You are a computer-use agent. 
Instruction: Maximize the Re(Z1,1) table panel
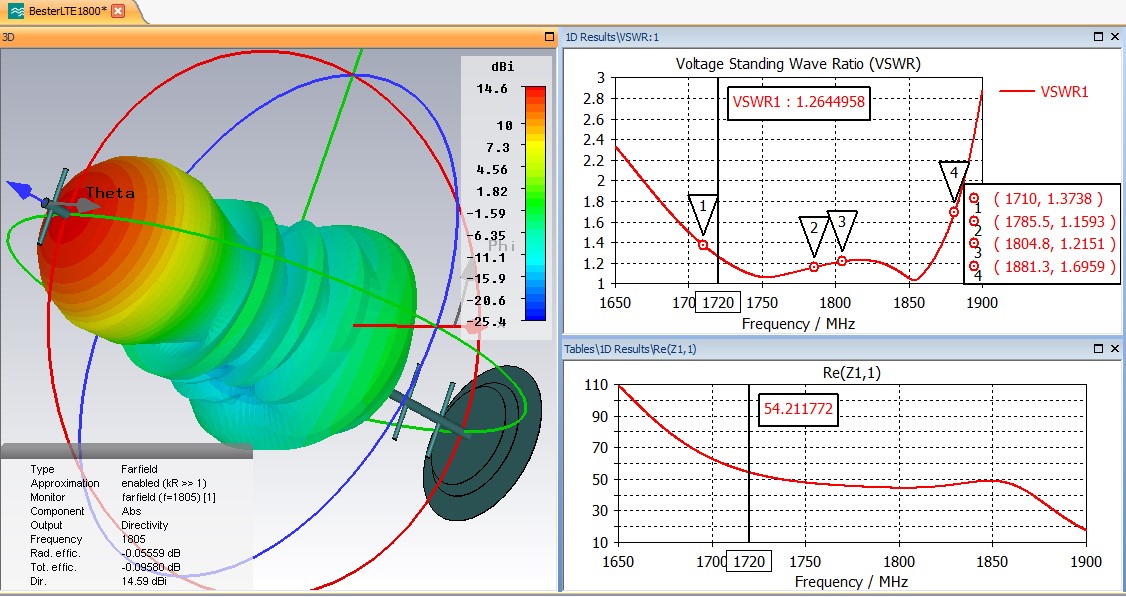1098,349
